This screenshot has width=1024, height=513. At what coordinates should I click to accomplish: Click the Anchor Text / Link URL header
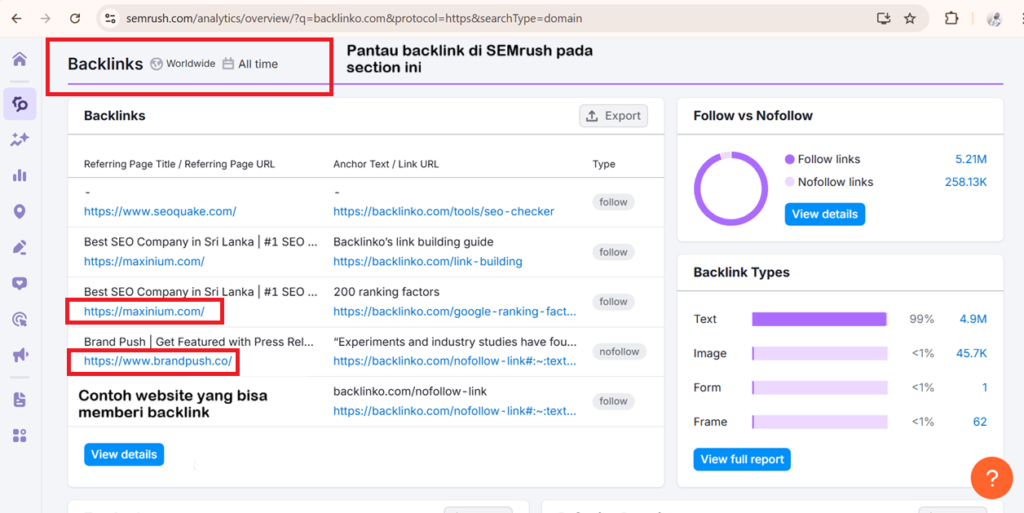point(386,164)
